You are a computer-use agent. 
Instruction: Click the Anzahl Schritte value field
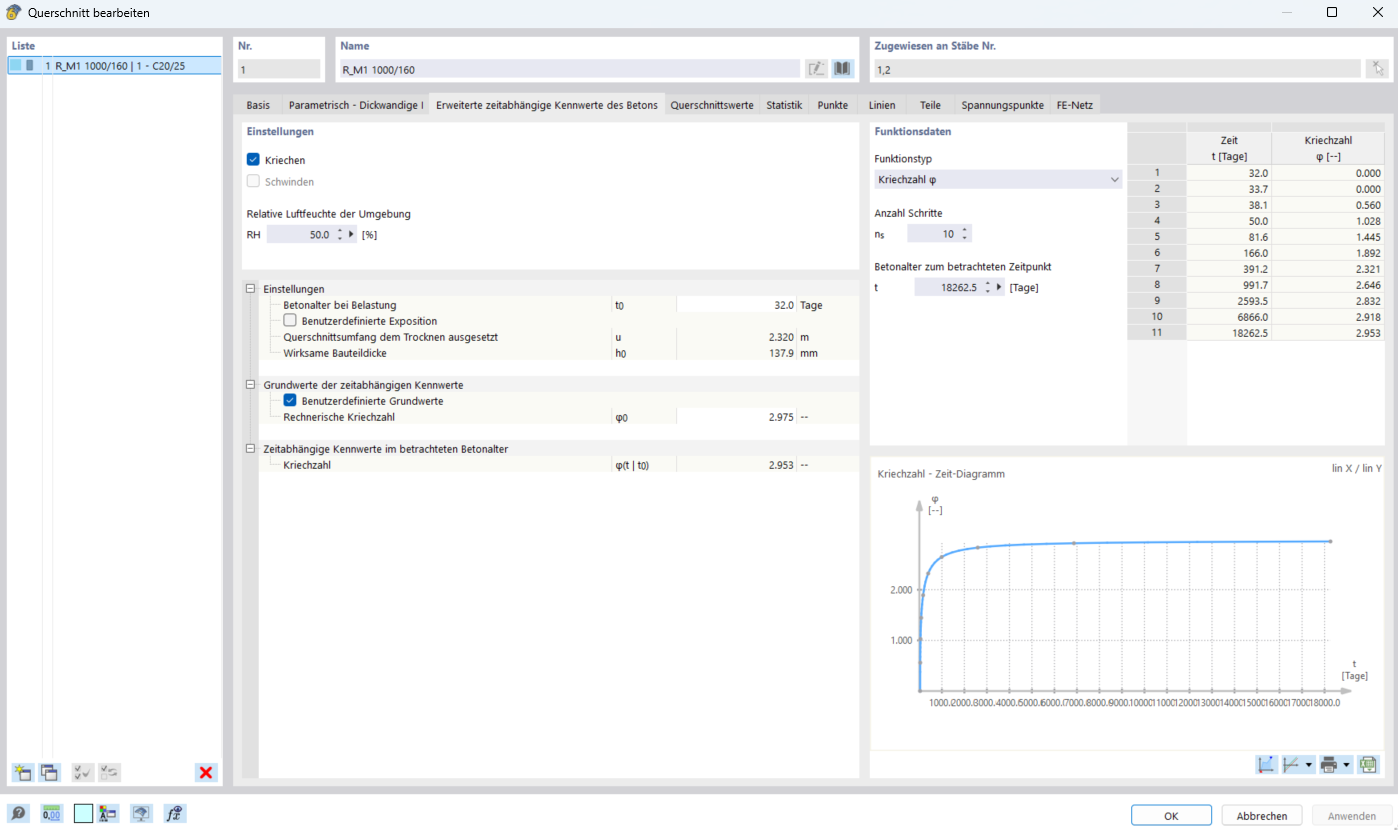(932, 233)
